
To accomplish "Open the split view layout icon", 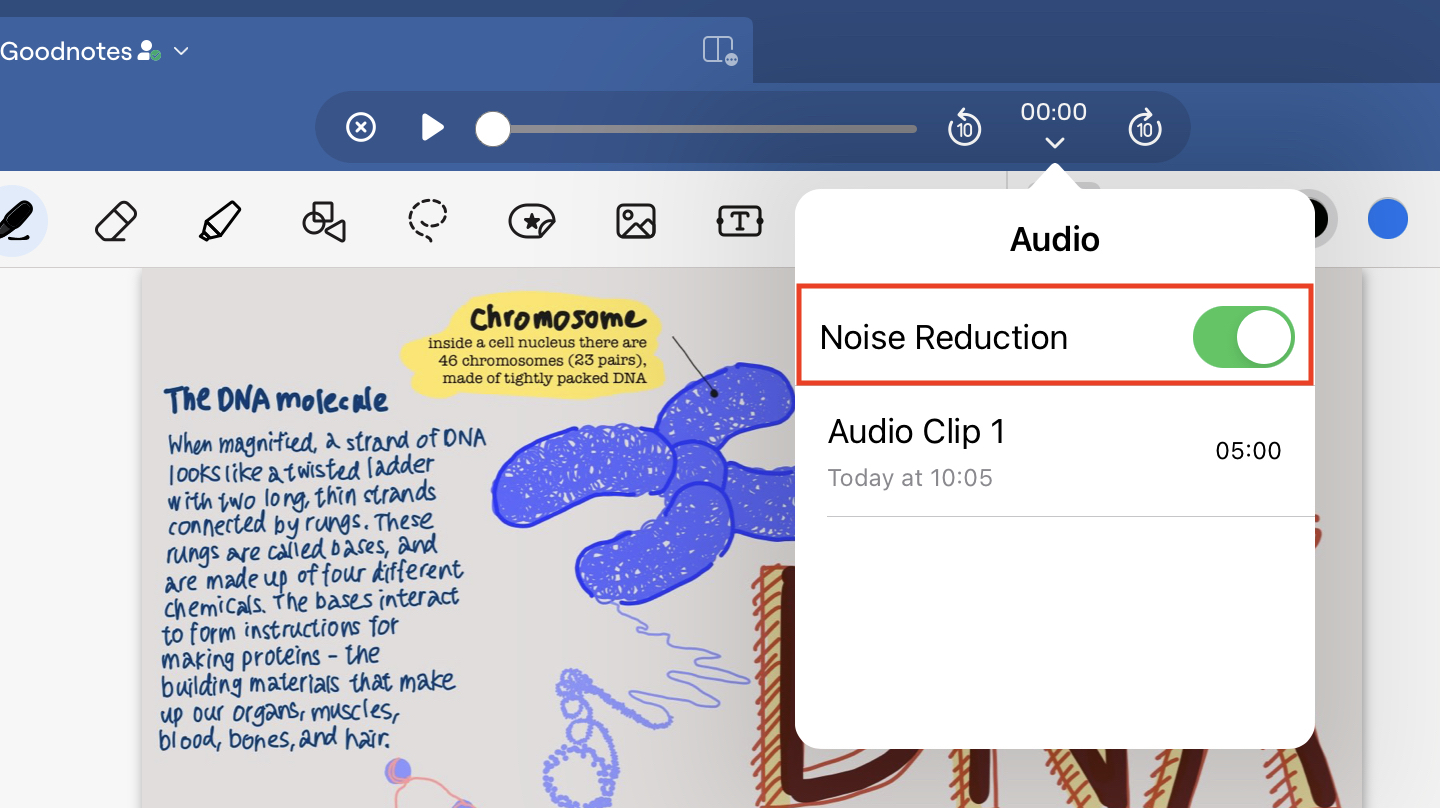I will point(719,51).
